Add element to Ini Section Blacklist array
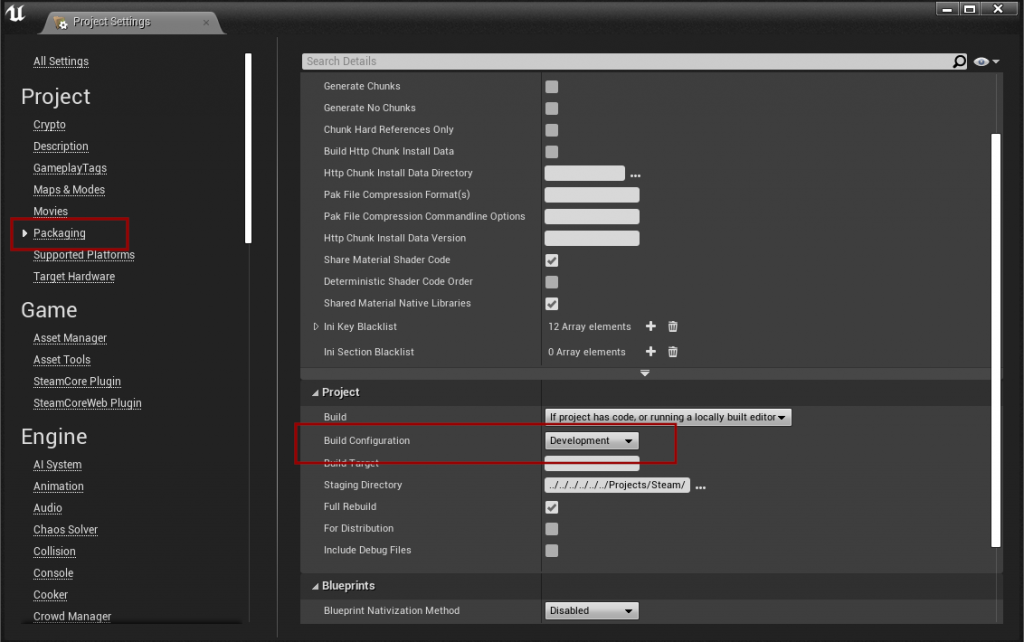This screenshot has width=1024, height=642. pyautogui.click(x=651, y=352)
